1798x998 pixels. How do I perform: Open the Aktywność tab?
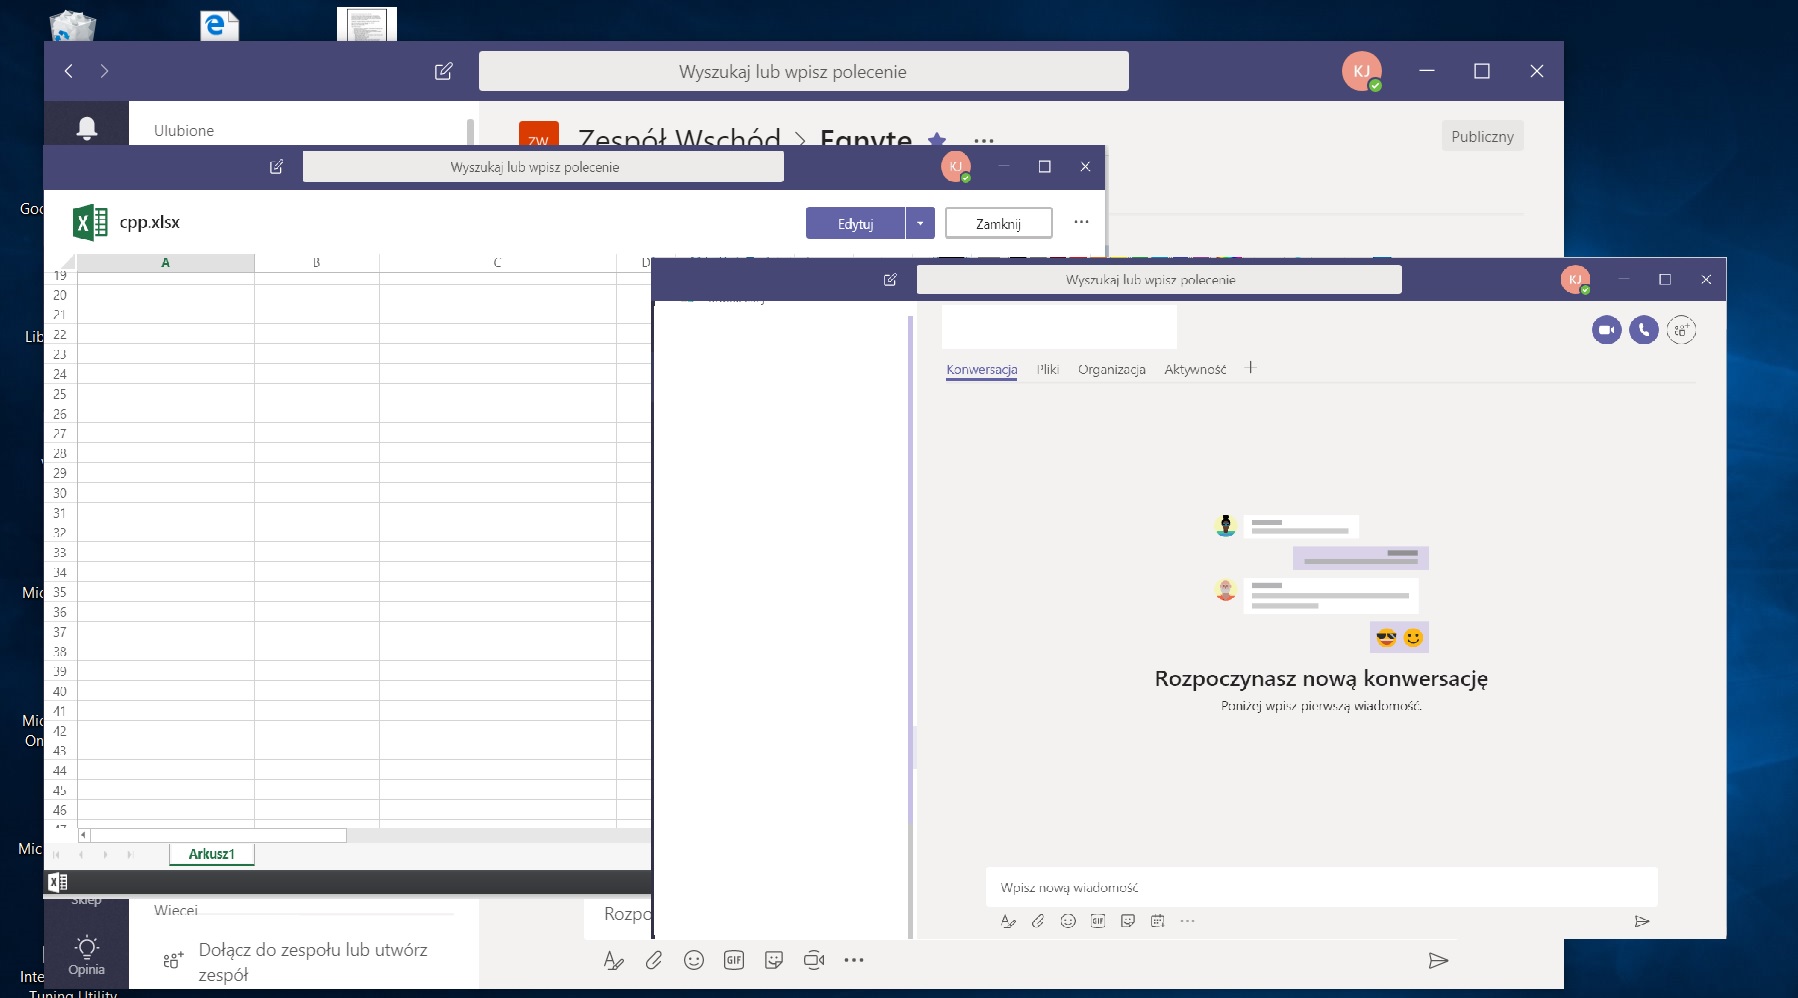[1195, 370]
